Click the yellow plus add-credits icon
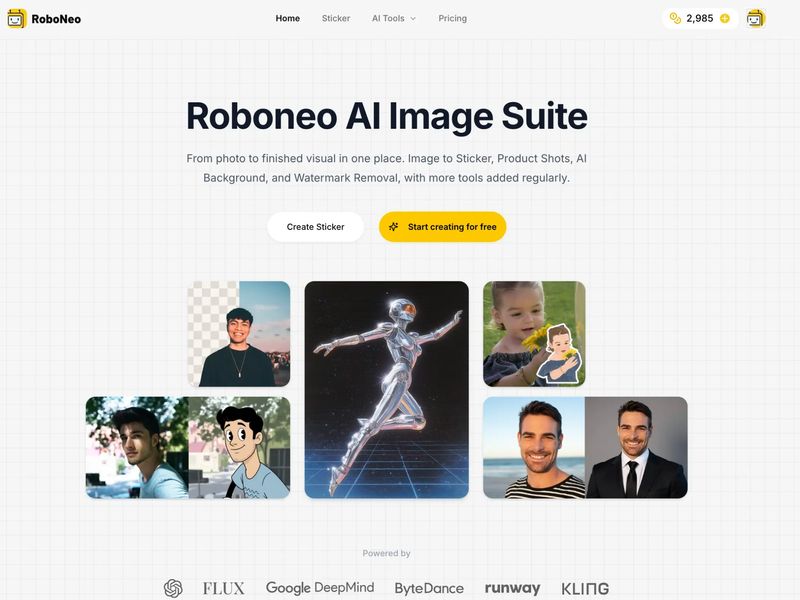This screenshot has height=600, width=800. click(725, 18)
